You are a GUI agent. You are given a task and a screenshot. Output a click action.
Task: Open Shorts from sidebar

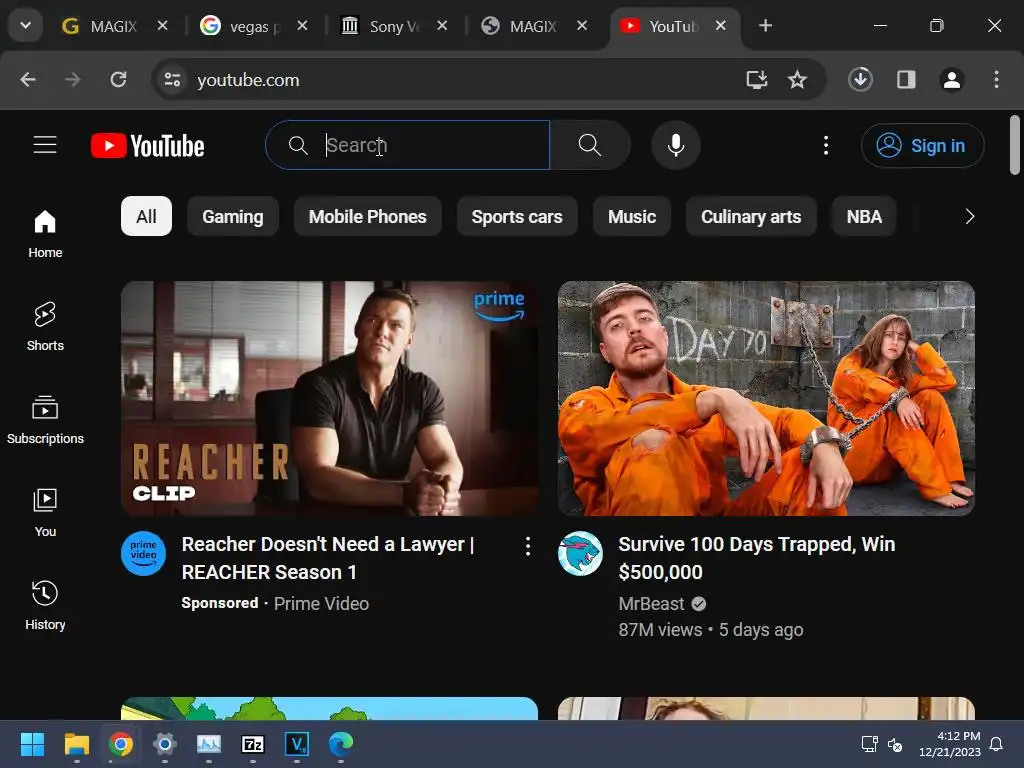pos(45,327)
